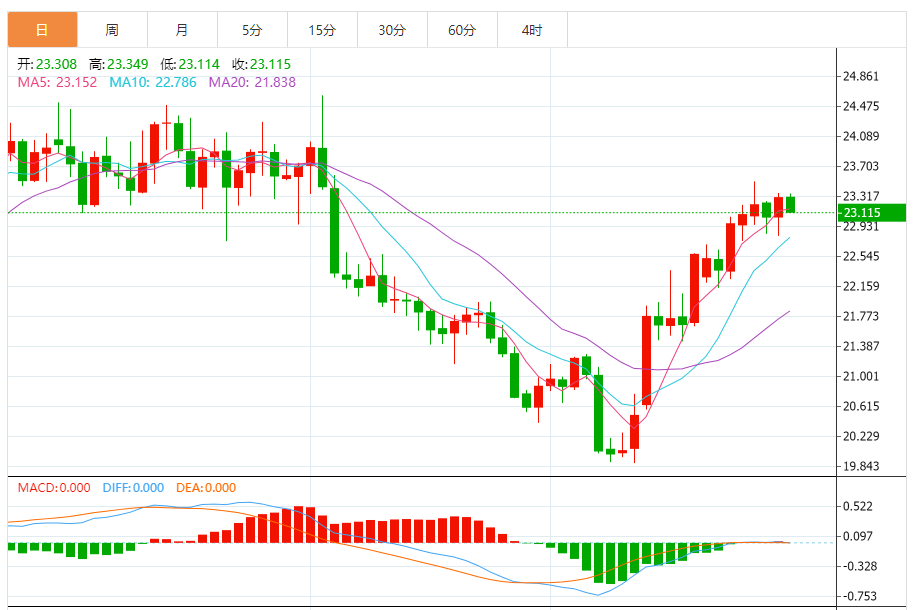The image size is (919, 610).
Task: Click the tall red candle rising from 20.9 to 21.8
Action: click(646, 360)
